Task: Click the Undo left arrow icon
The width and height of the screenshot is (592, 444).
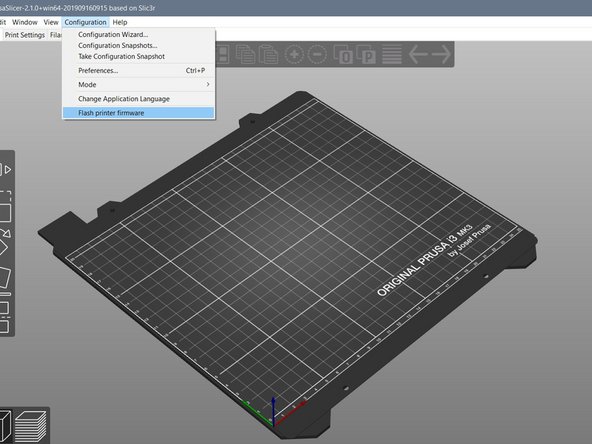Action: point(418,54)
